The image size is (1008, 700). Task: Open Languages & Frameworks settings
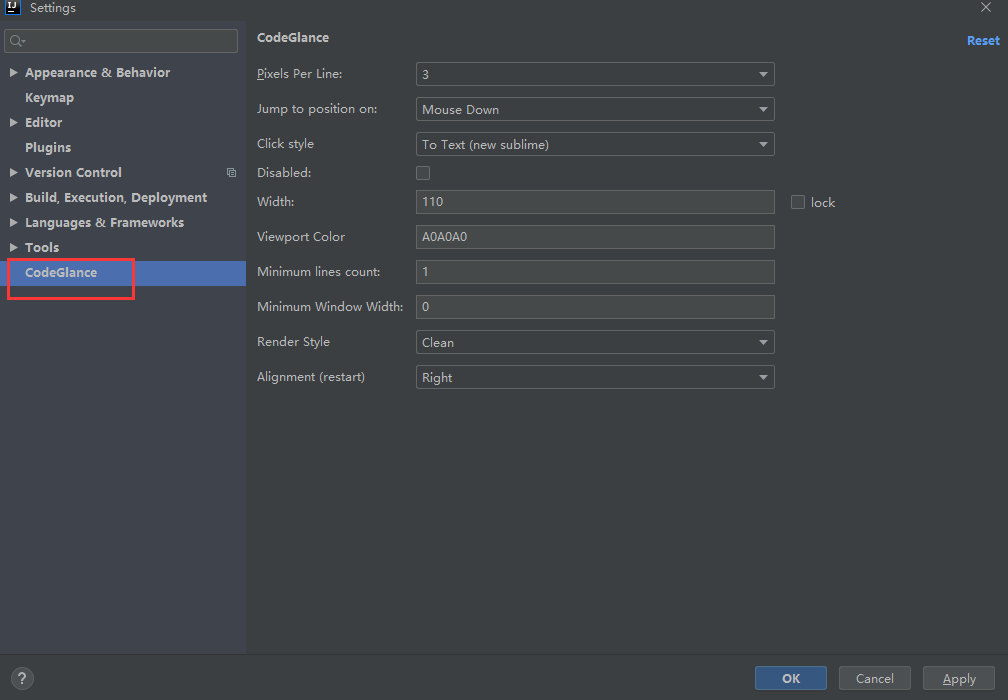105,222
